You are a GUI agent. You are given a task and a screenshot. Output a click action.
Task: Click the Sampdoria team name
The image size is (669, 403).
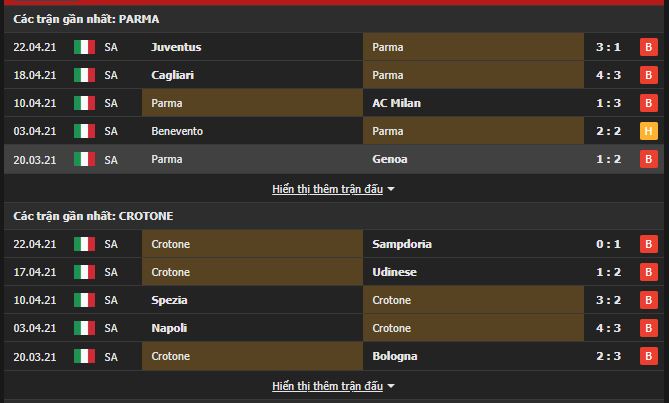tap(403, 244)
